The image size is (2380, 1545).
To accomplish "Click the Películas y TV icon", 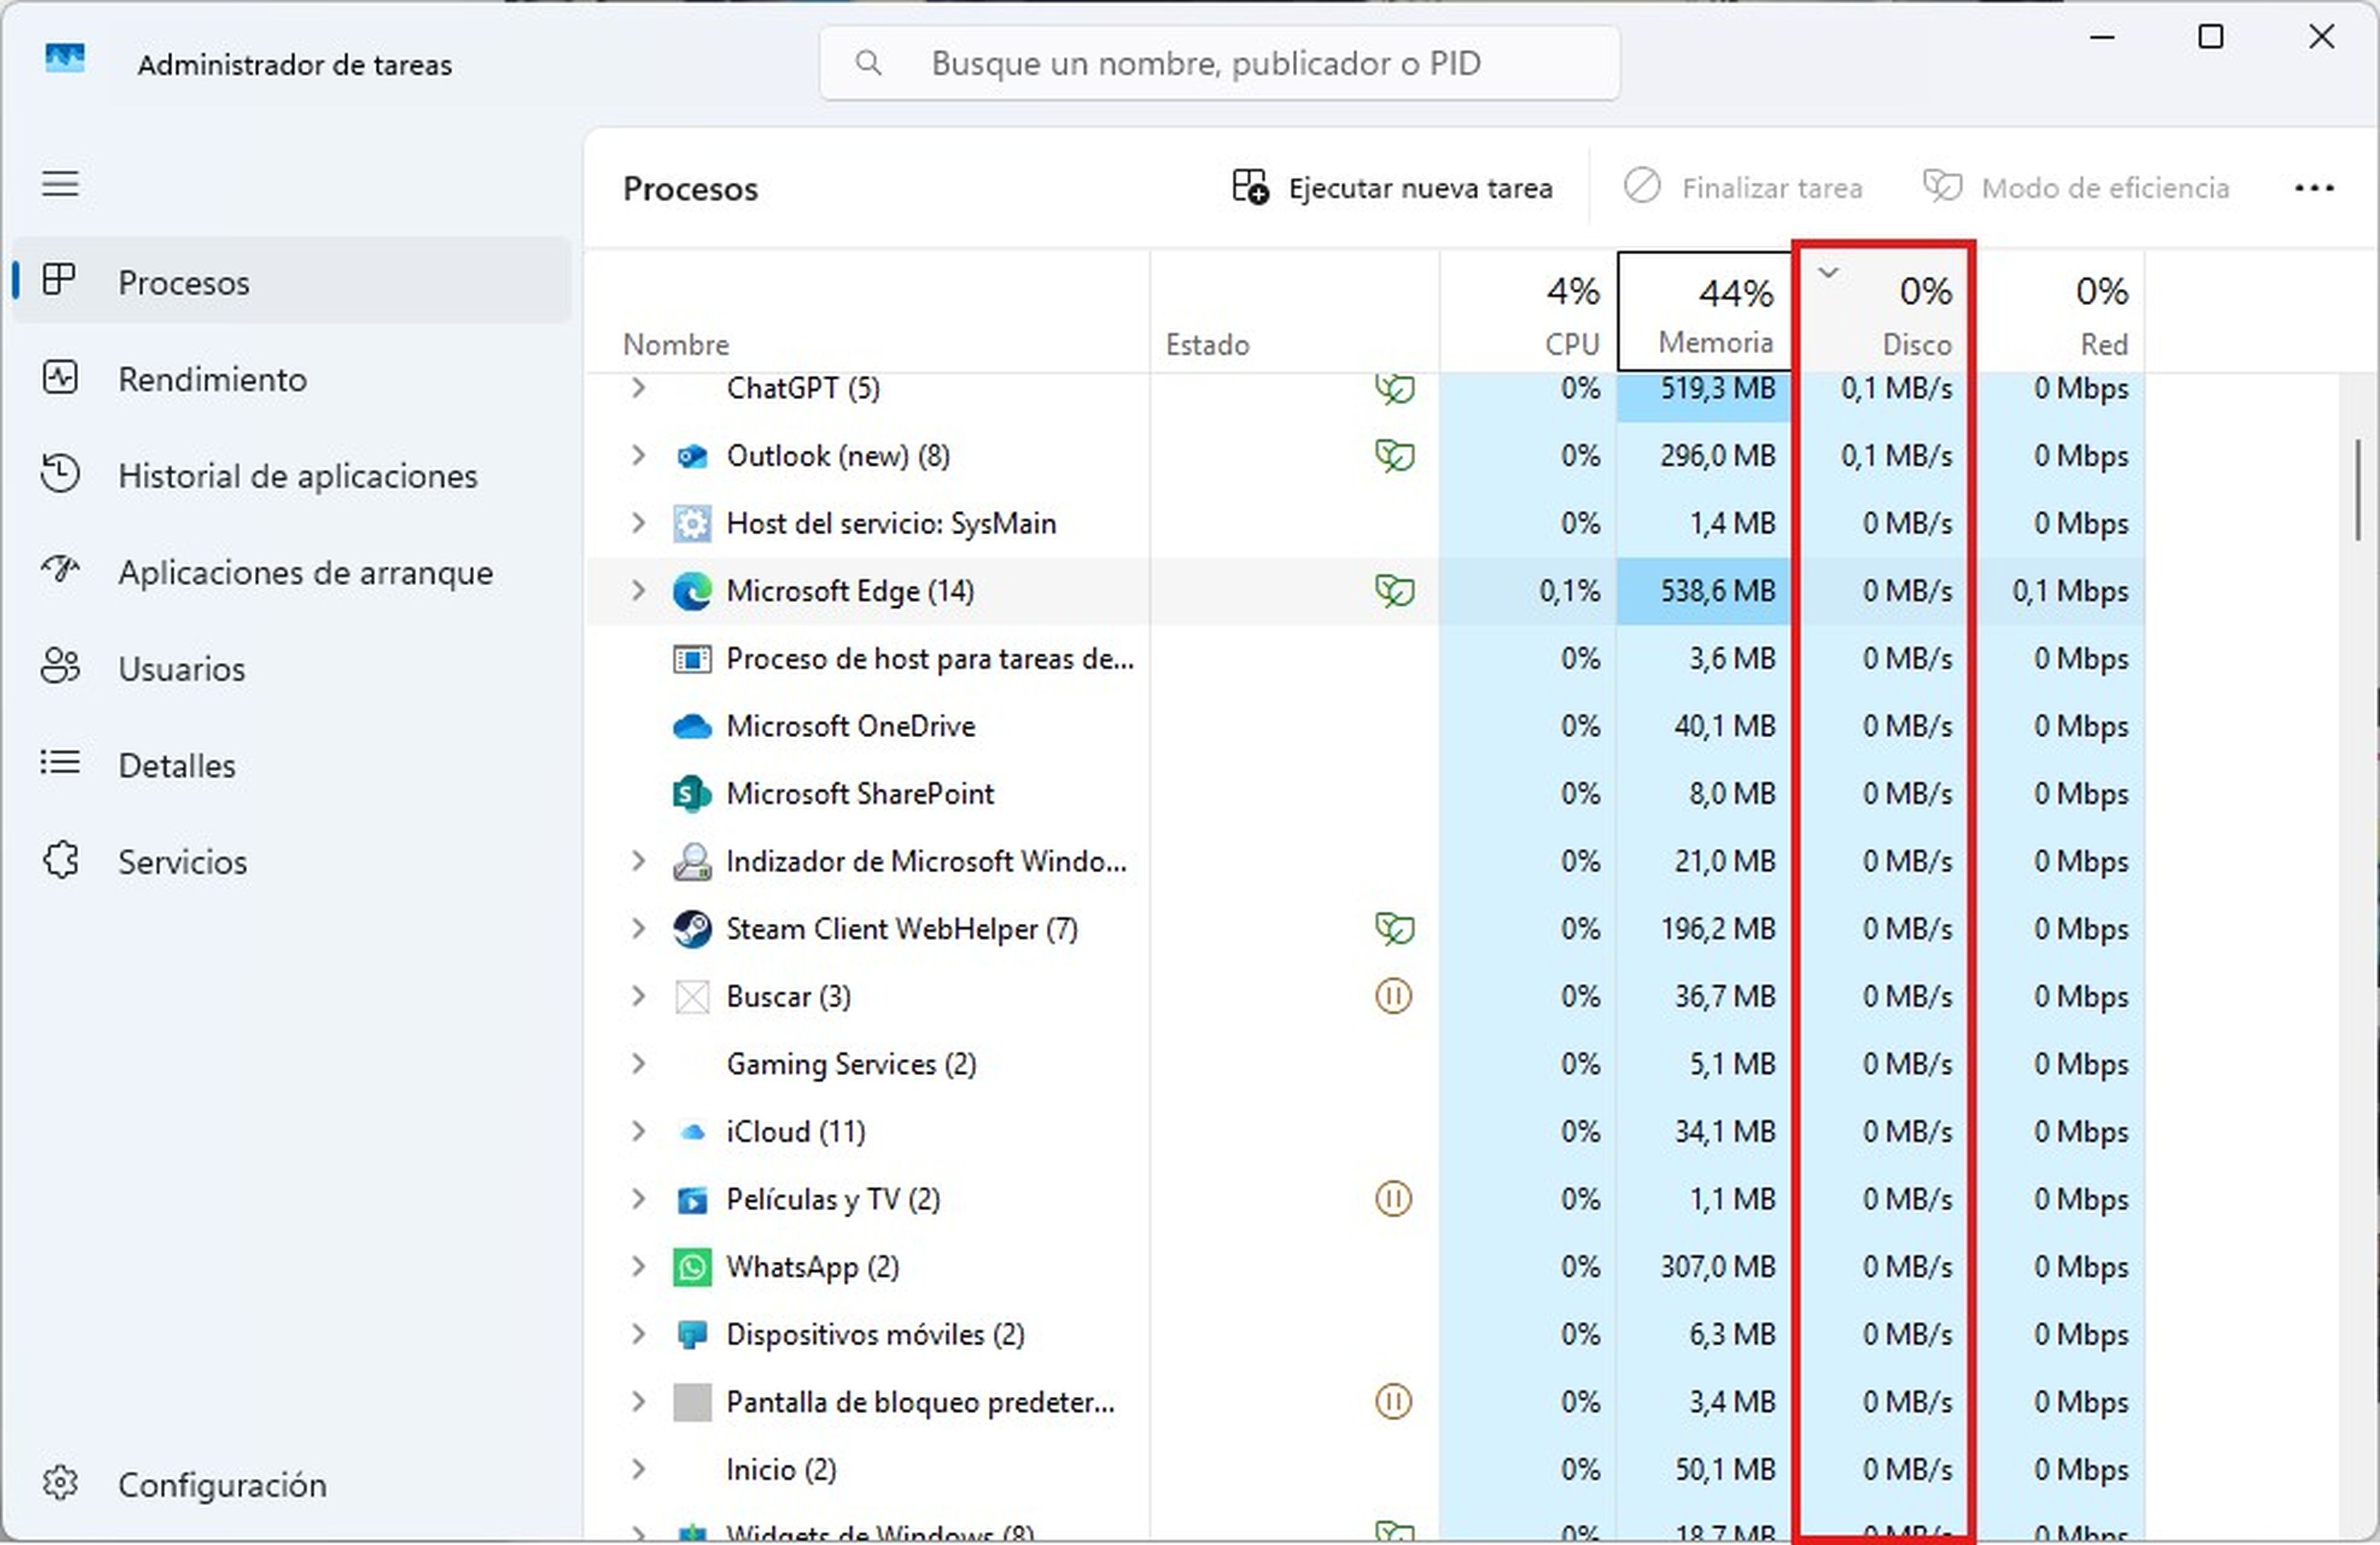I will tap(692, 1199).
